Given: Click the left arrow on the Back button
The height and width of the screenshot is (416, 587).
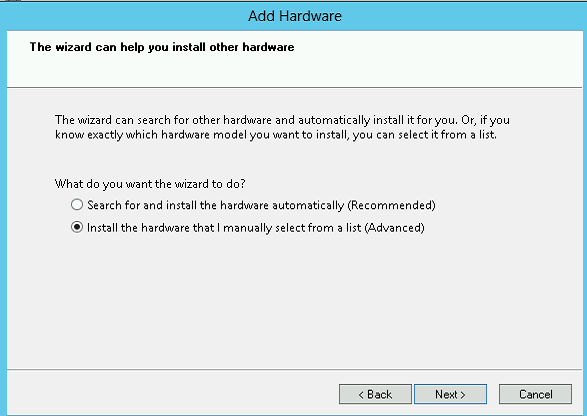Looking at the screenshot, I should [x=361, y=395].
